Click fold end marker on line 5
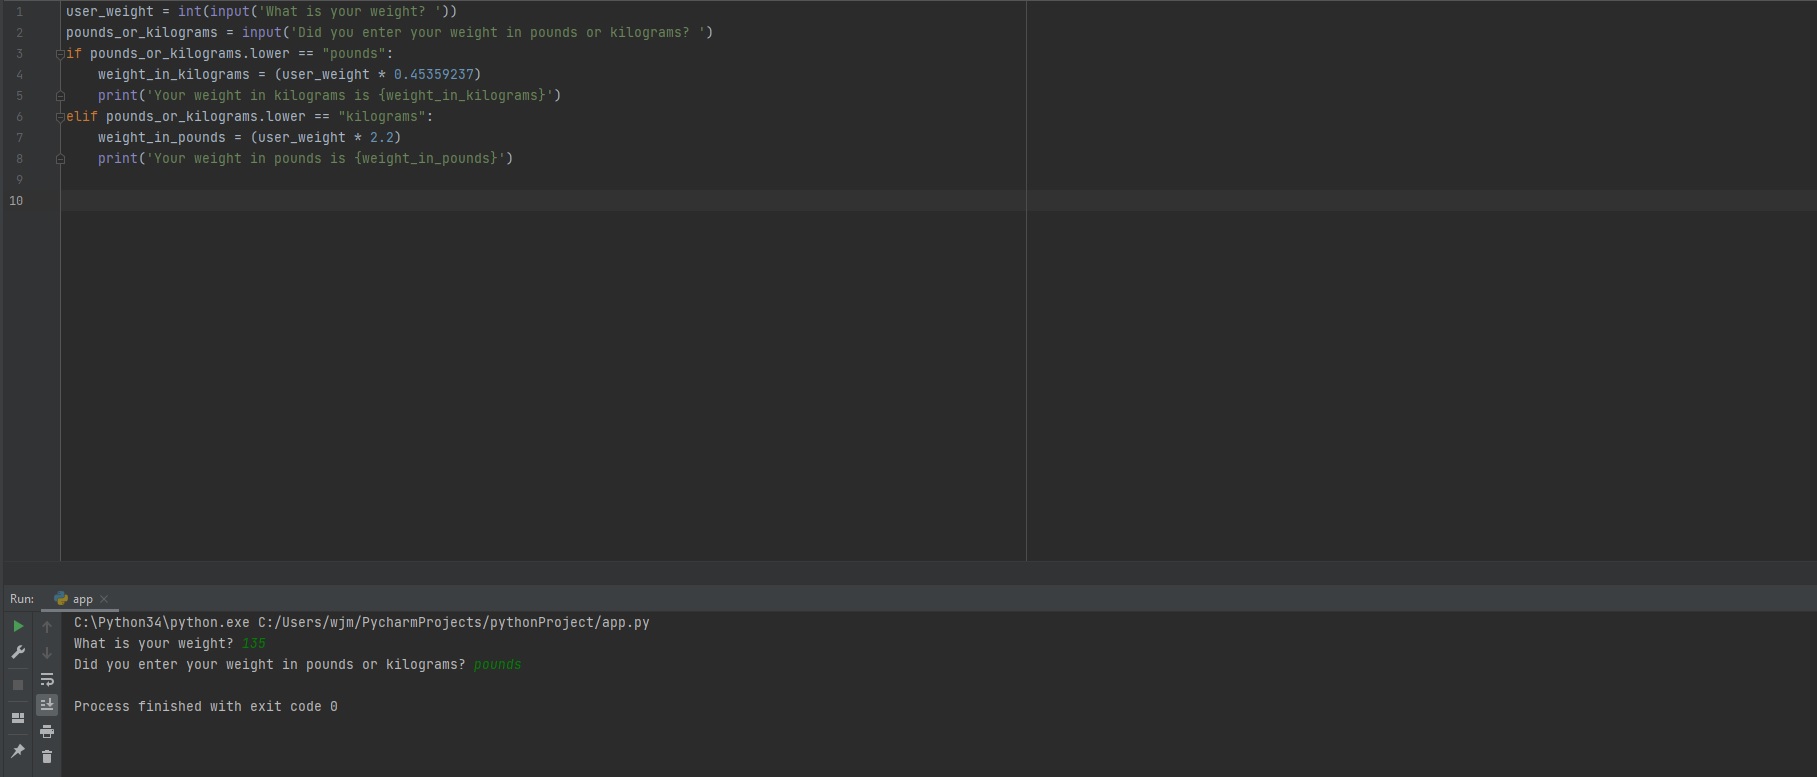Viewport: 1817px width, 777px height. (60, 96)
